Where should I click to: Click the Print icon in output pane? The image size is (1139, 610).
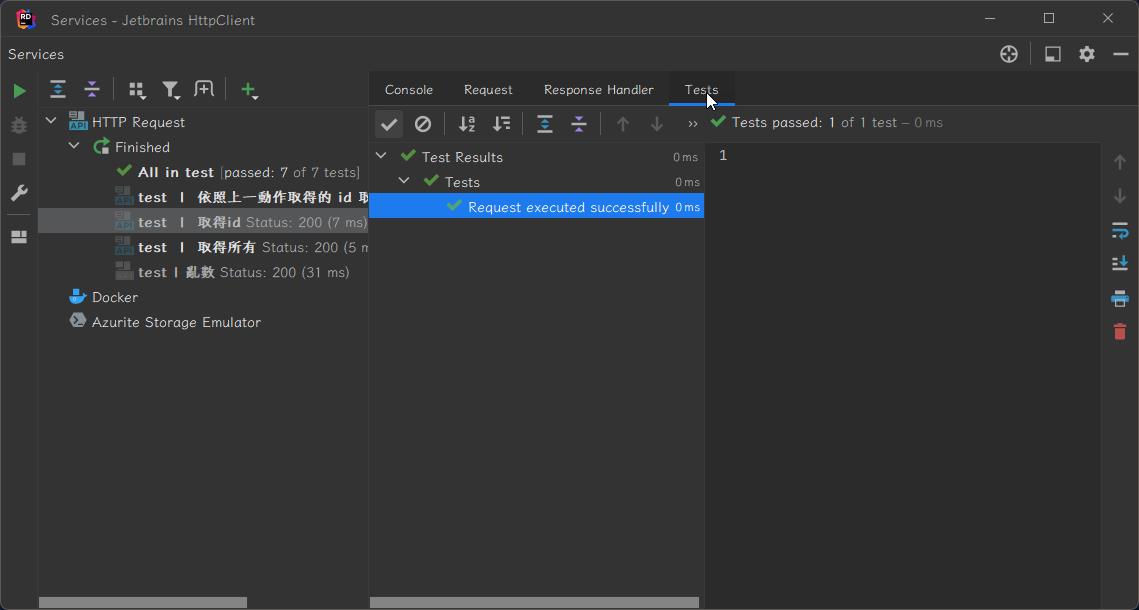pyautogui.click(x=1119, y=298)
